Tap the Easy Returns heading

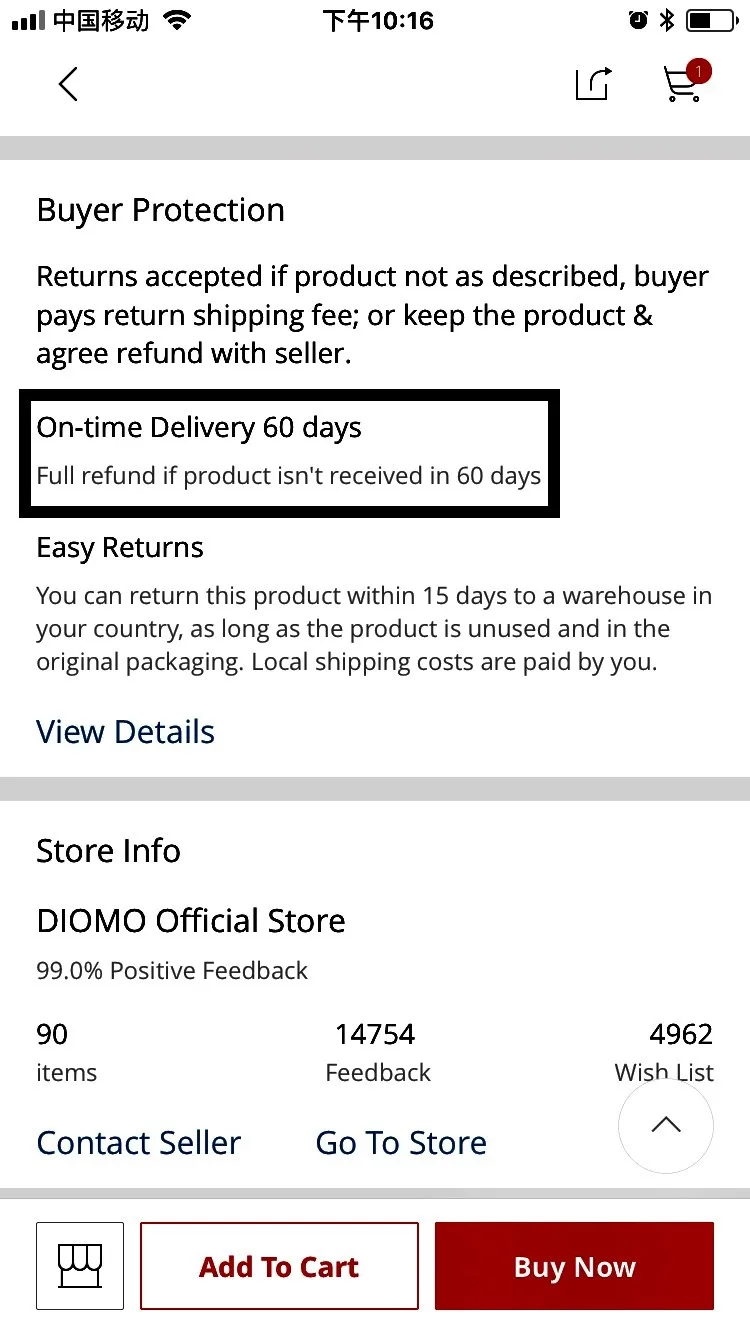[120, 548]
